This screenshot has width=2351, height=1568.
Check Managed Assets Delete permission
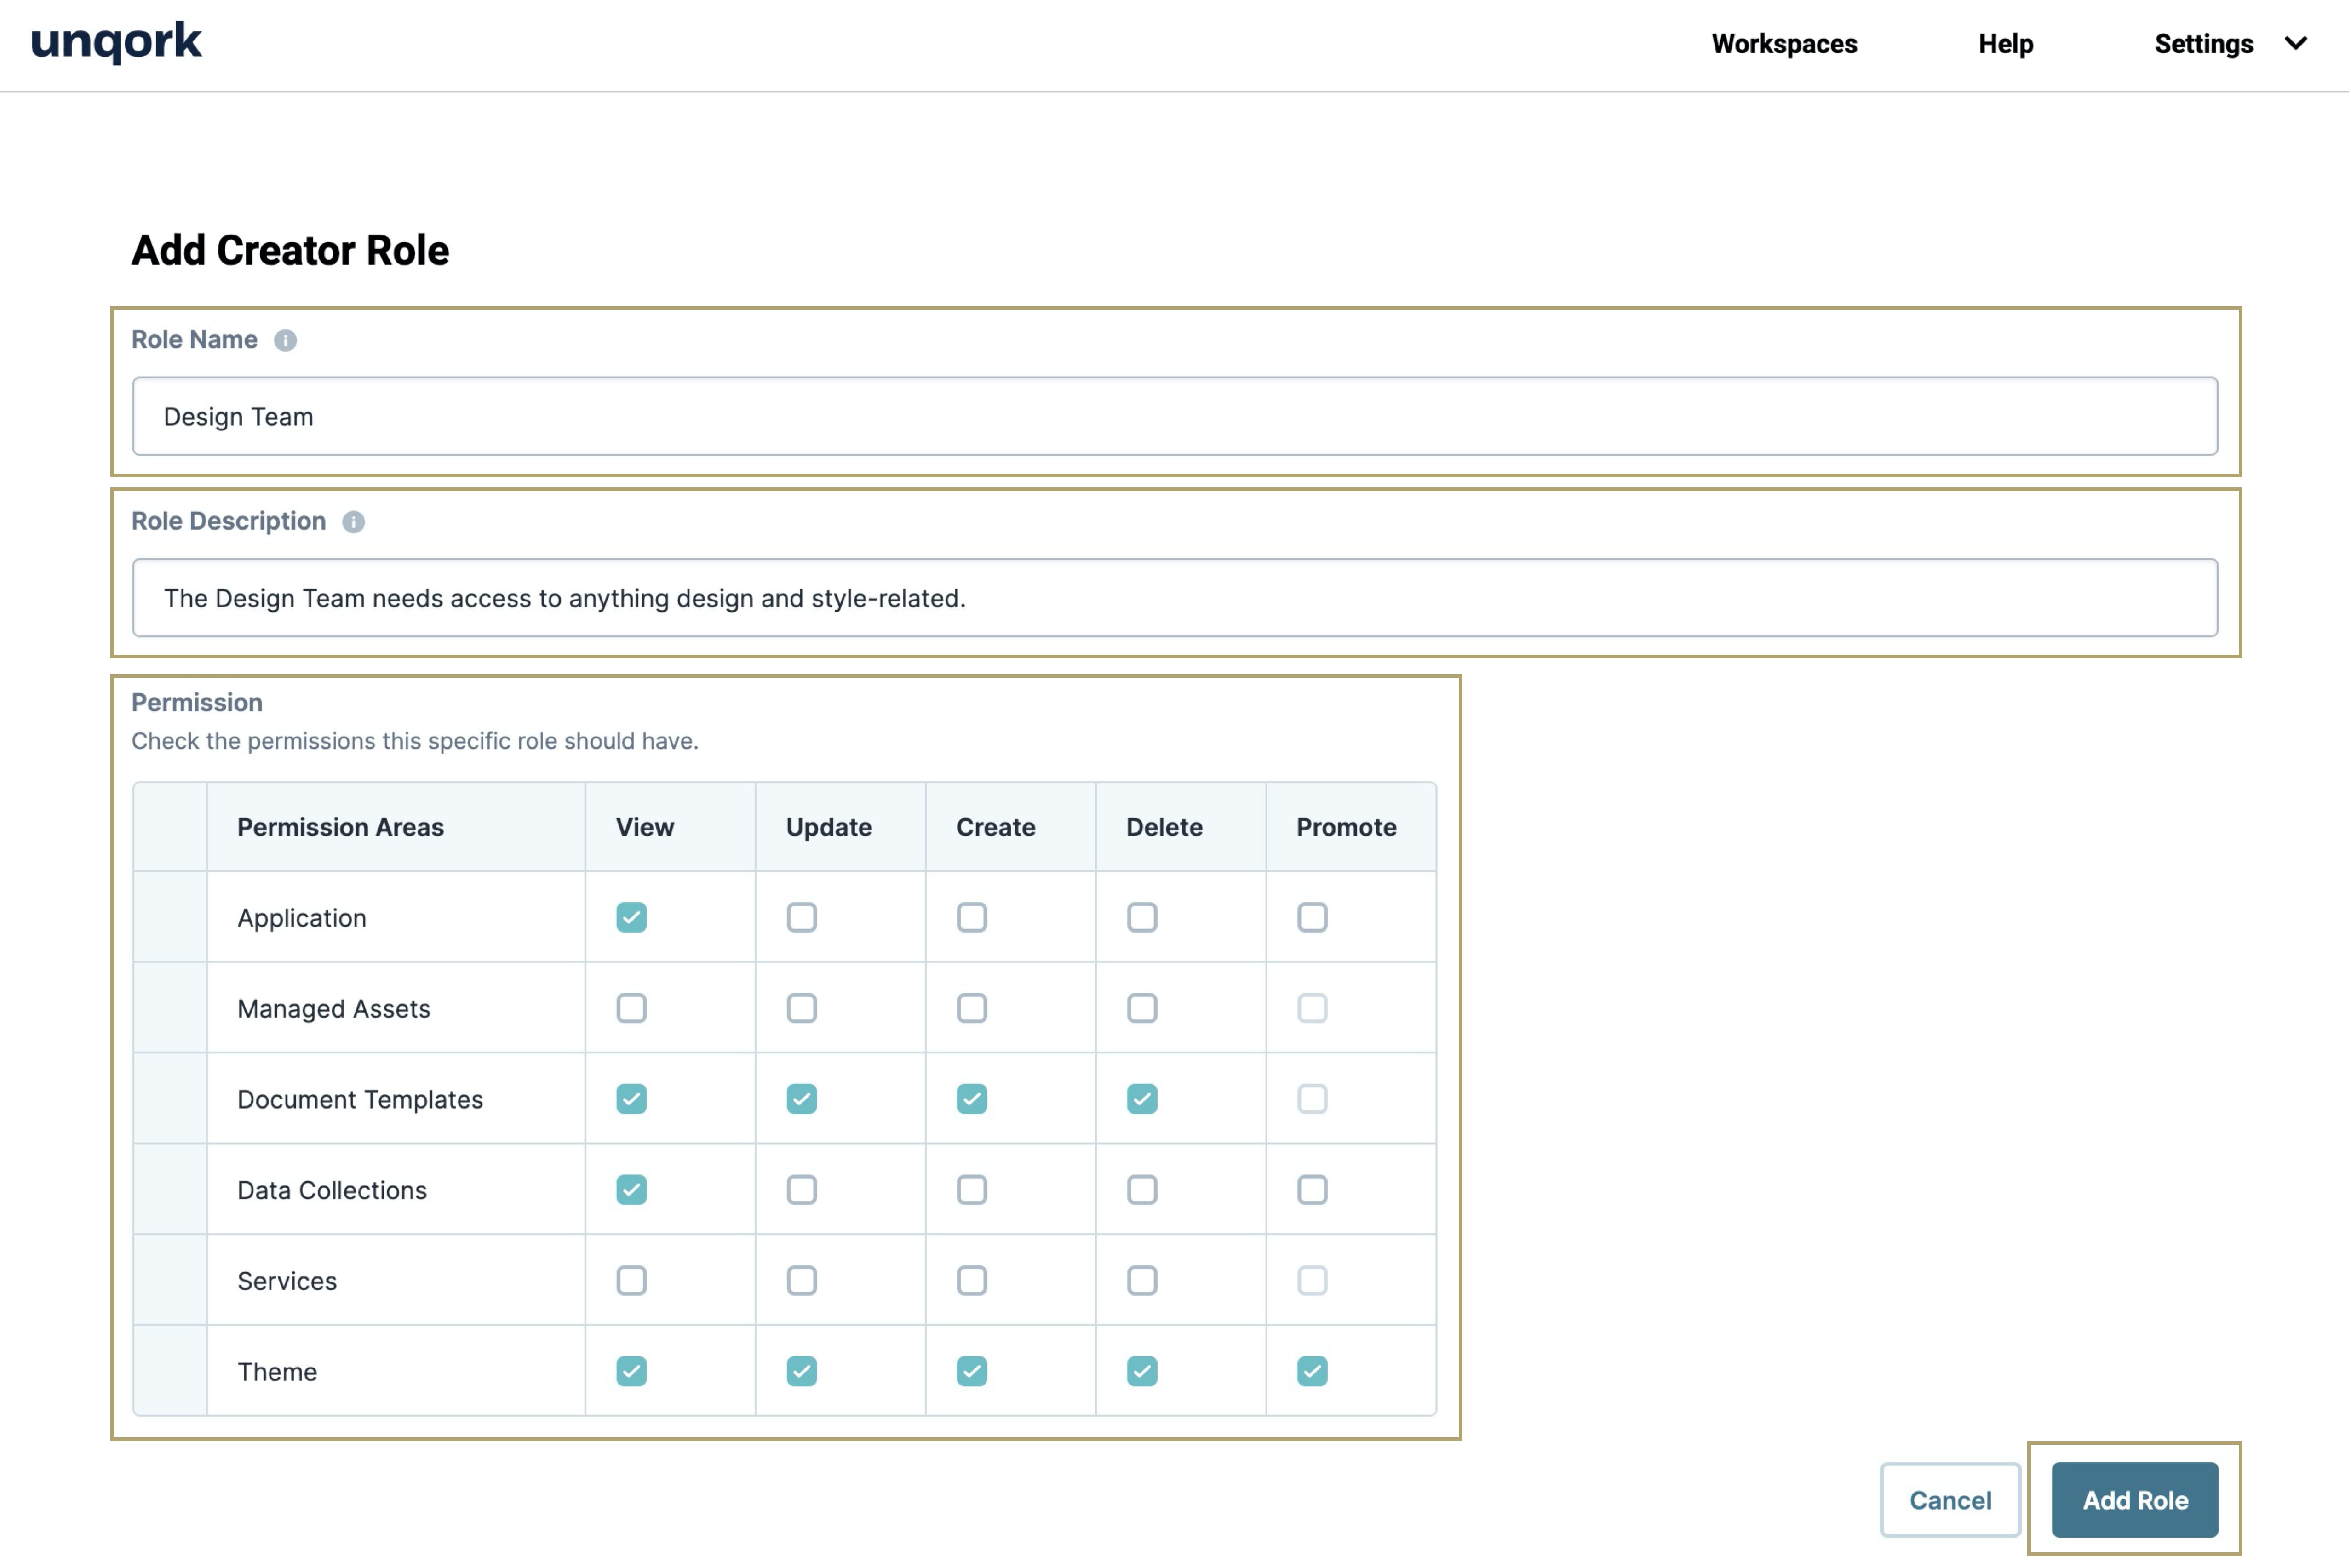1142,1008
